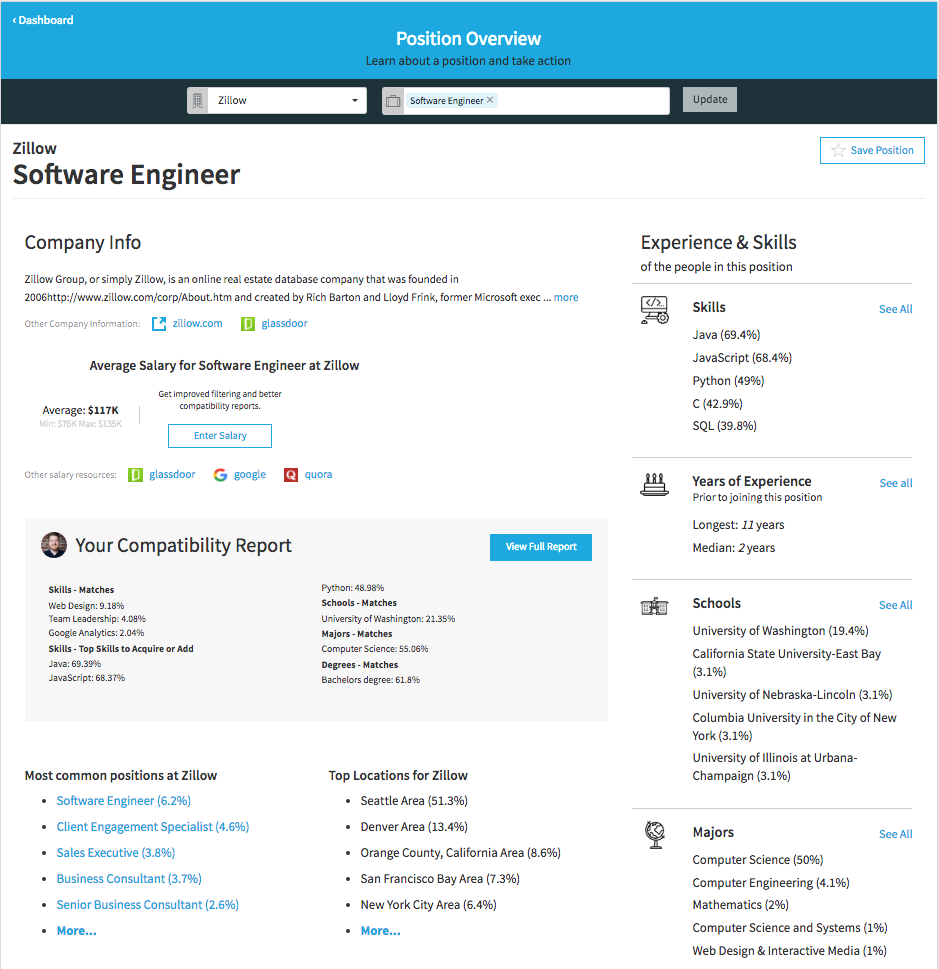Click JavaScript (68.4%) skill entry
The width and height of the screenshot is (939, 969).
[742, 358]
